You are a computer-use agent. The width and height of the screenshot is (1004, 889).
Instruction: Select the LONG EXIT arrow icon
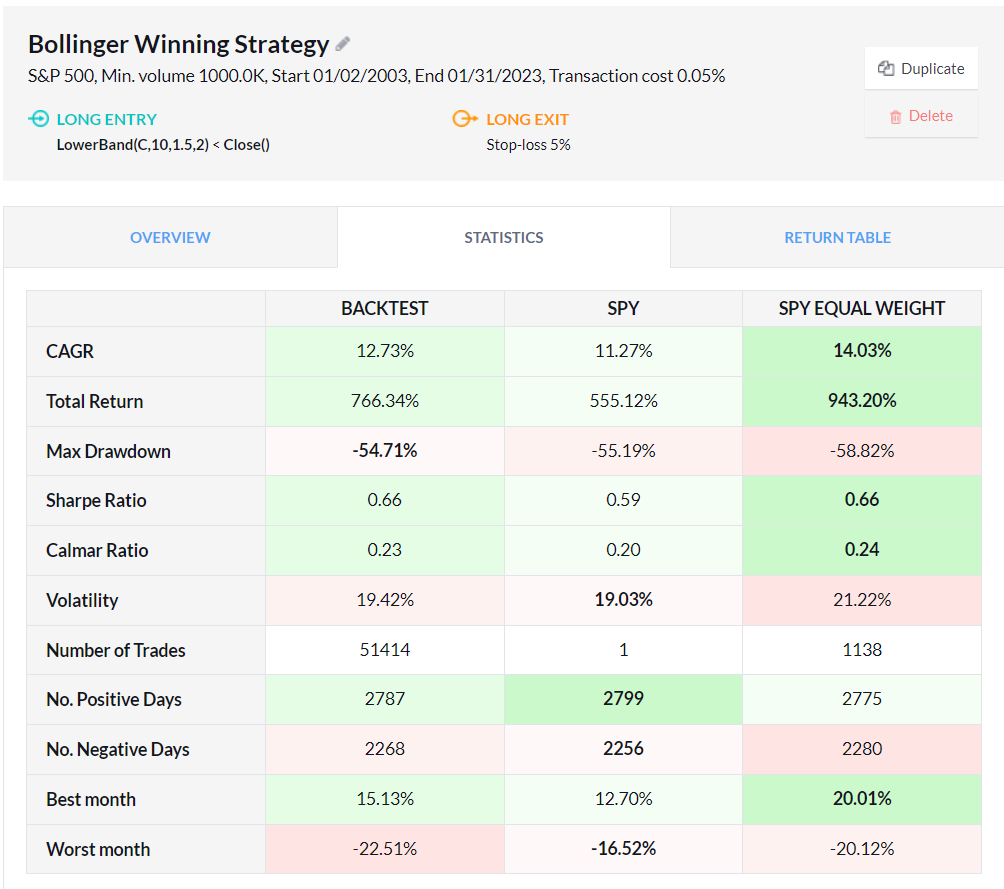[x=465, y=118]
